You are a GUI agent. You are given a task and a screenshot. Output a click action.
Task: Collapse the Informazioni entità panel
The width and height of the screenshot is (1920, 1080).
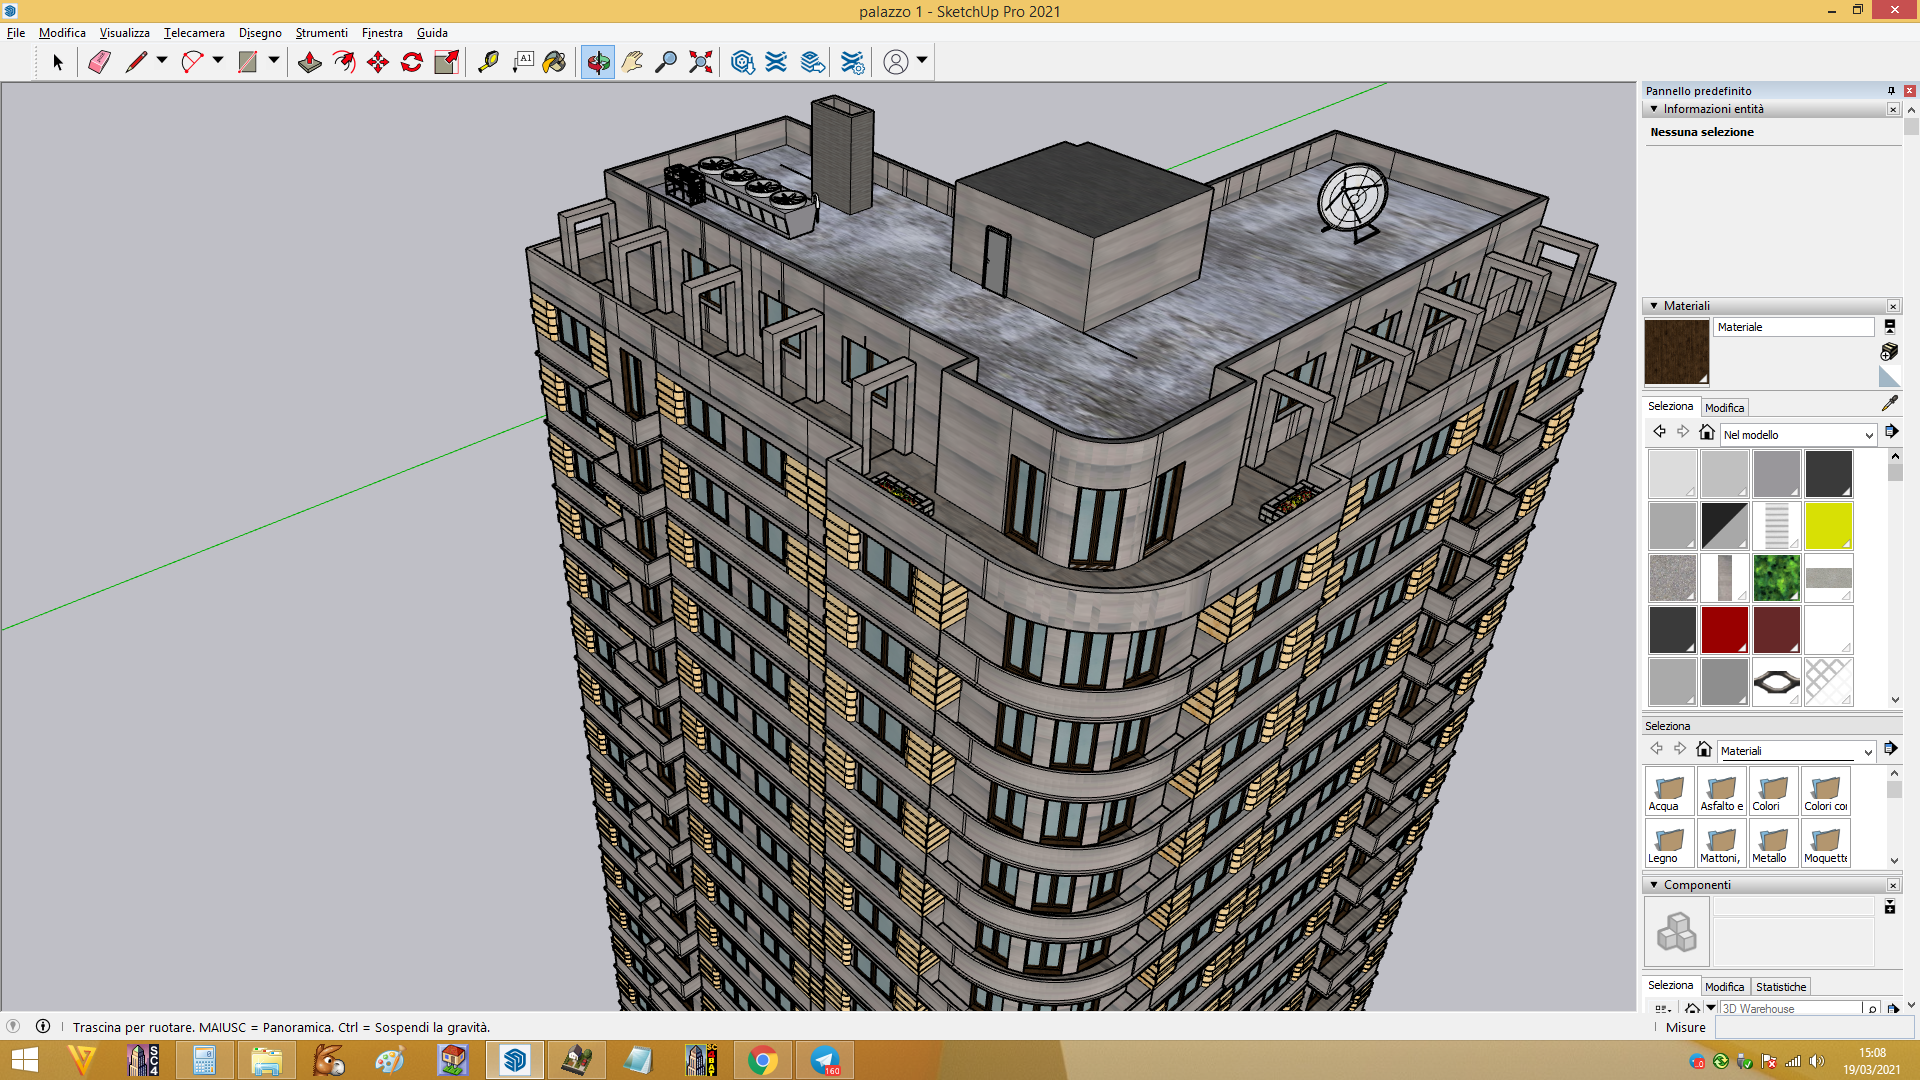tap(1654, 109)
